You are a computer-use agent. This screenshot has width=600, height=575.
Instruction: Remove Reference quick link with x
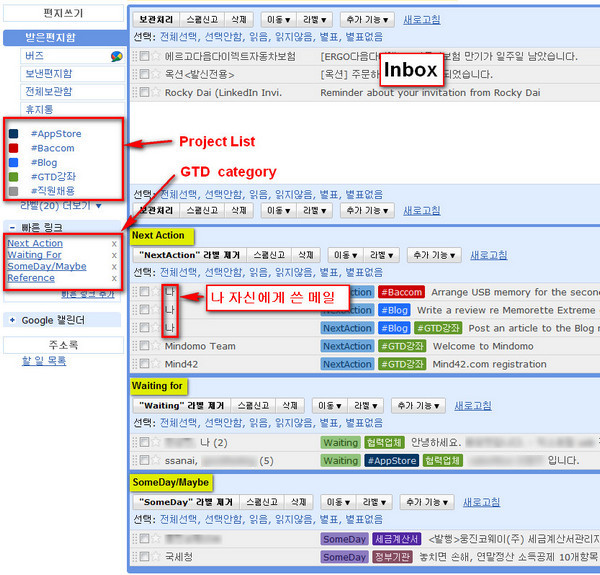point(114,278)
